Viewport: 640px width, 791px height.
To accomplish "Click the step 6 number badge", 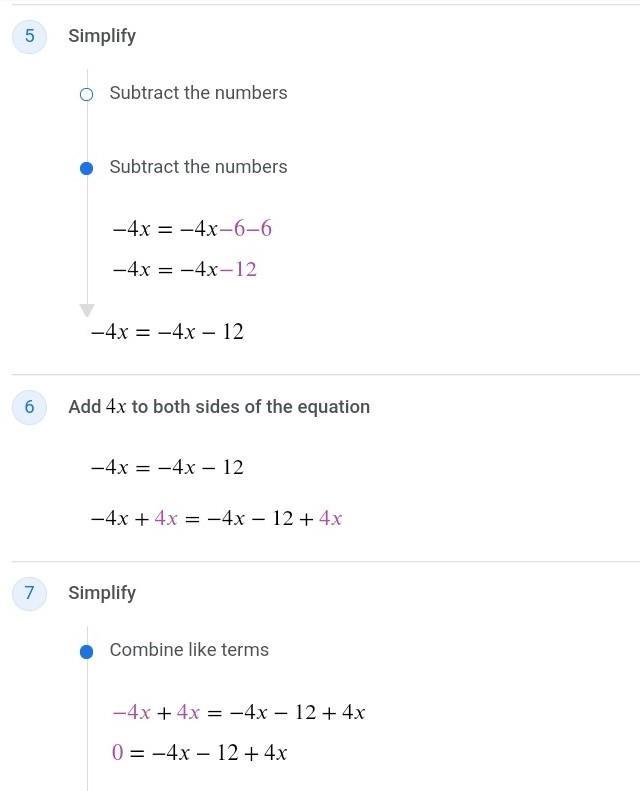I will pyautogui.click(x=29, y=407).
